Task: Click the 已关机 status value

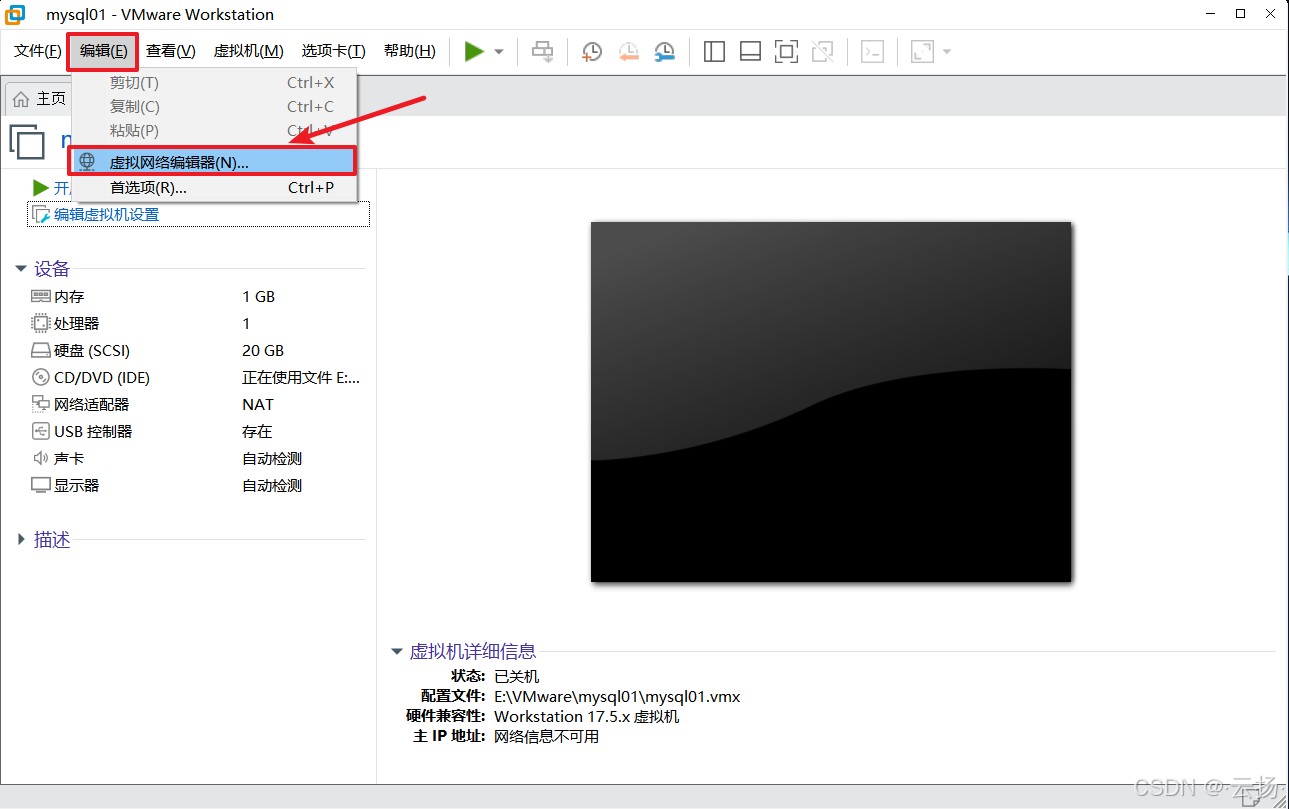Action: [x=516, y=676]
